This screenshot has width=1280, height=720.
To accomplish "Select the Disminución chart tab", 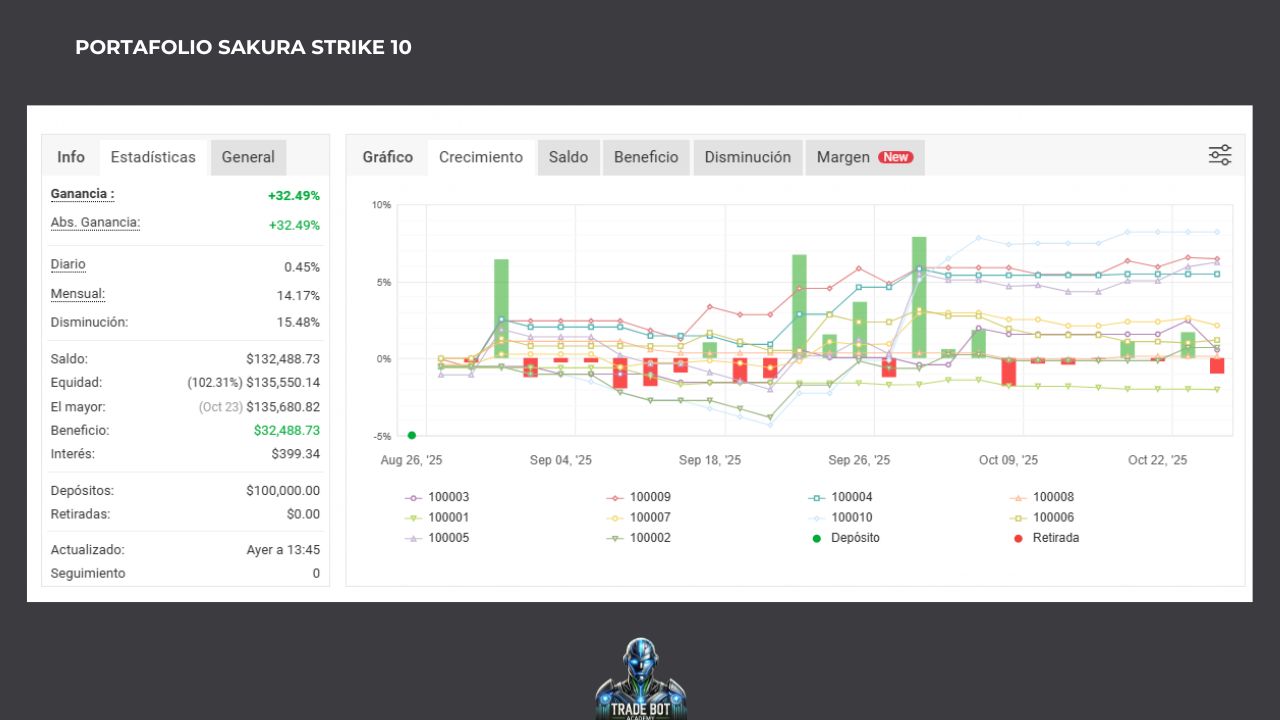I will click(x=747, y=157).
